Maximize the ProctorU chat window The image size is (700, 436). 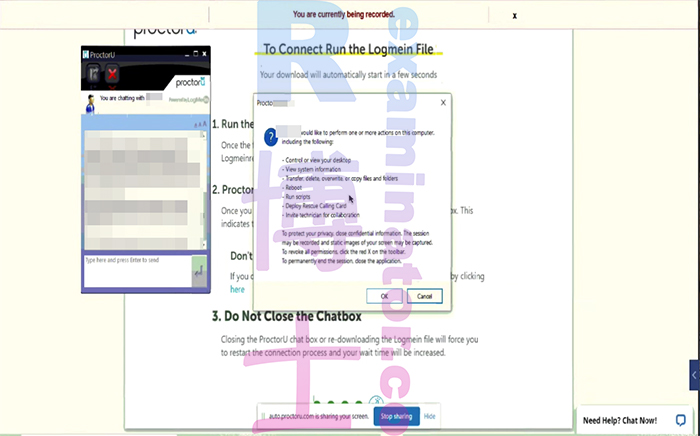[196, 54]
